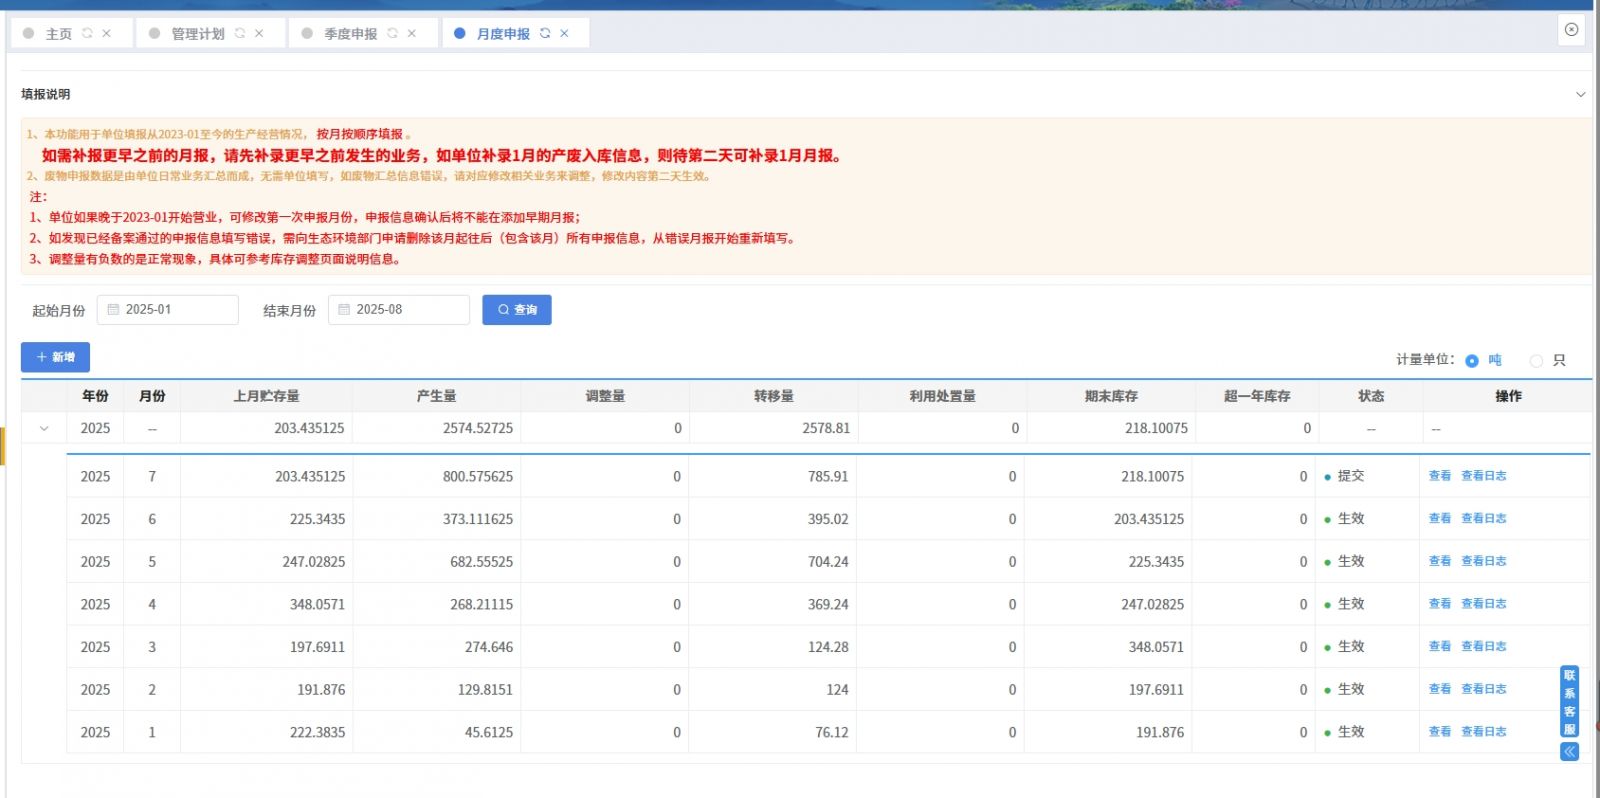Click the refresh icon on 主页 tab

[87, 33]
